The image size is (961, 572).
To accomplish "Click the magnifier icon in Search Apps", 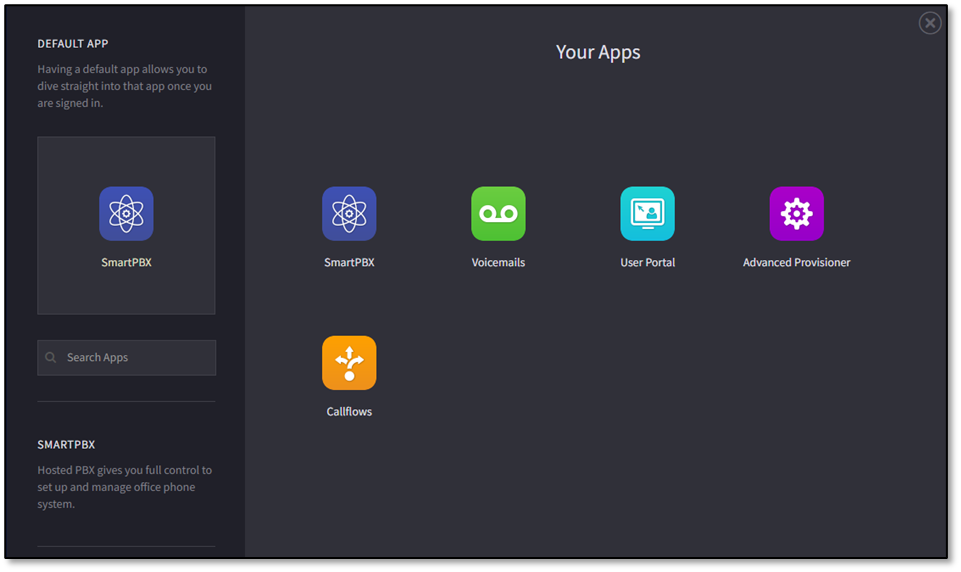I will pyautogui.click(x=51, y=357).
